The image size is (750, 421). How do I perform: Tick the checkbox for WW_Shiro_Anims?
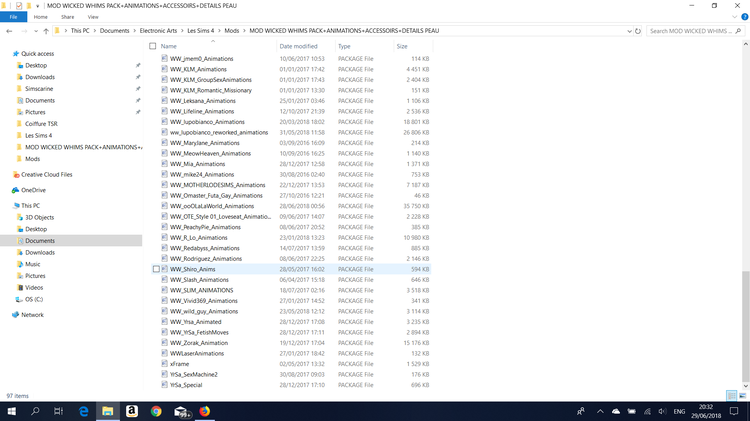click(x=156, y=269)
